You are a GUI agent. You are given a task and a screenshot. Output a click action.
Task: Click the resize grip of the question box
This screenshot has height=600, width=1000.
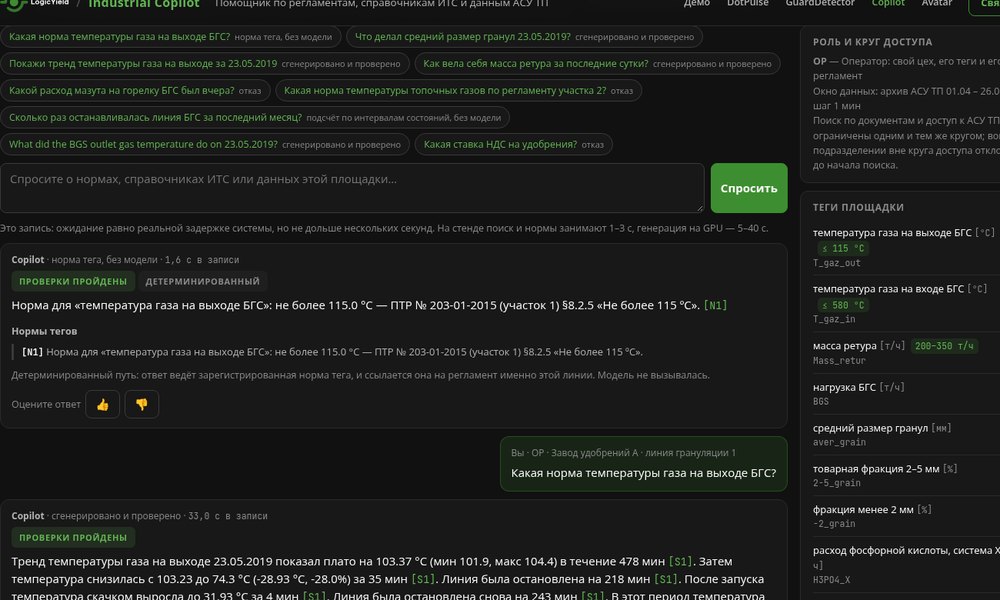point(700,208)
